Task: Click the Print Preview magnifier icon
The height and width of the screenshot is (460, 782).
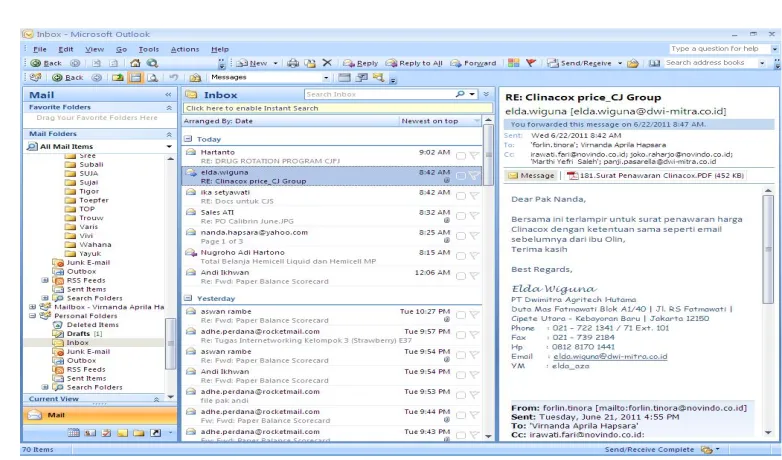Action: click(x=153, y=77)
